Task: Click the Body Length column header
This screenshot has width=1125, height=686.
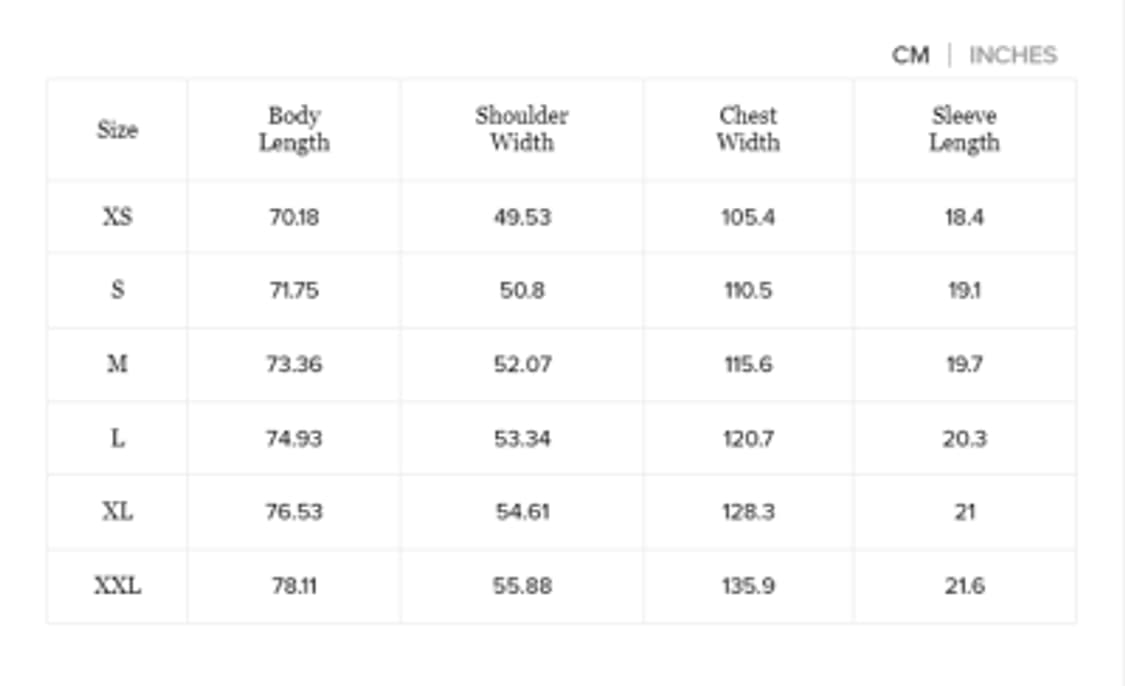Action: (x=294, y=129)
